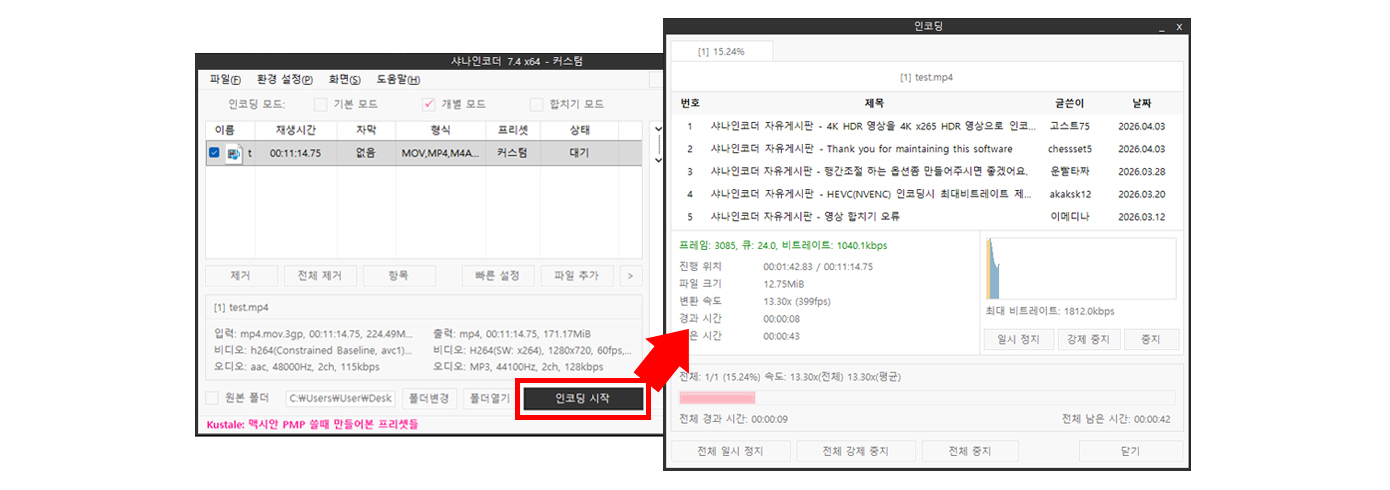Click the 항목 button
The image size is (1390, 490).
coord(399,275)
